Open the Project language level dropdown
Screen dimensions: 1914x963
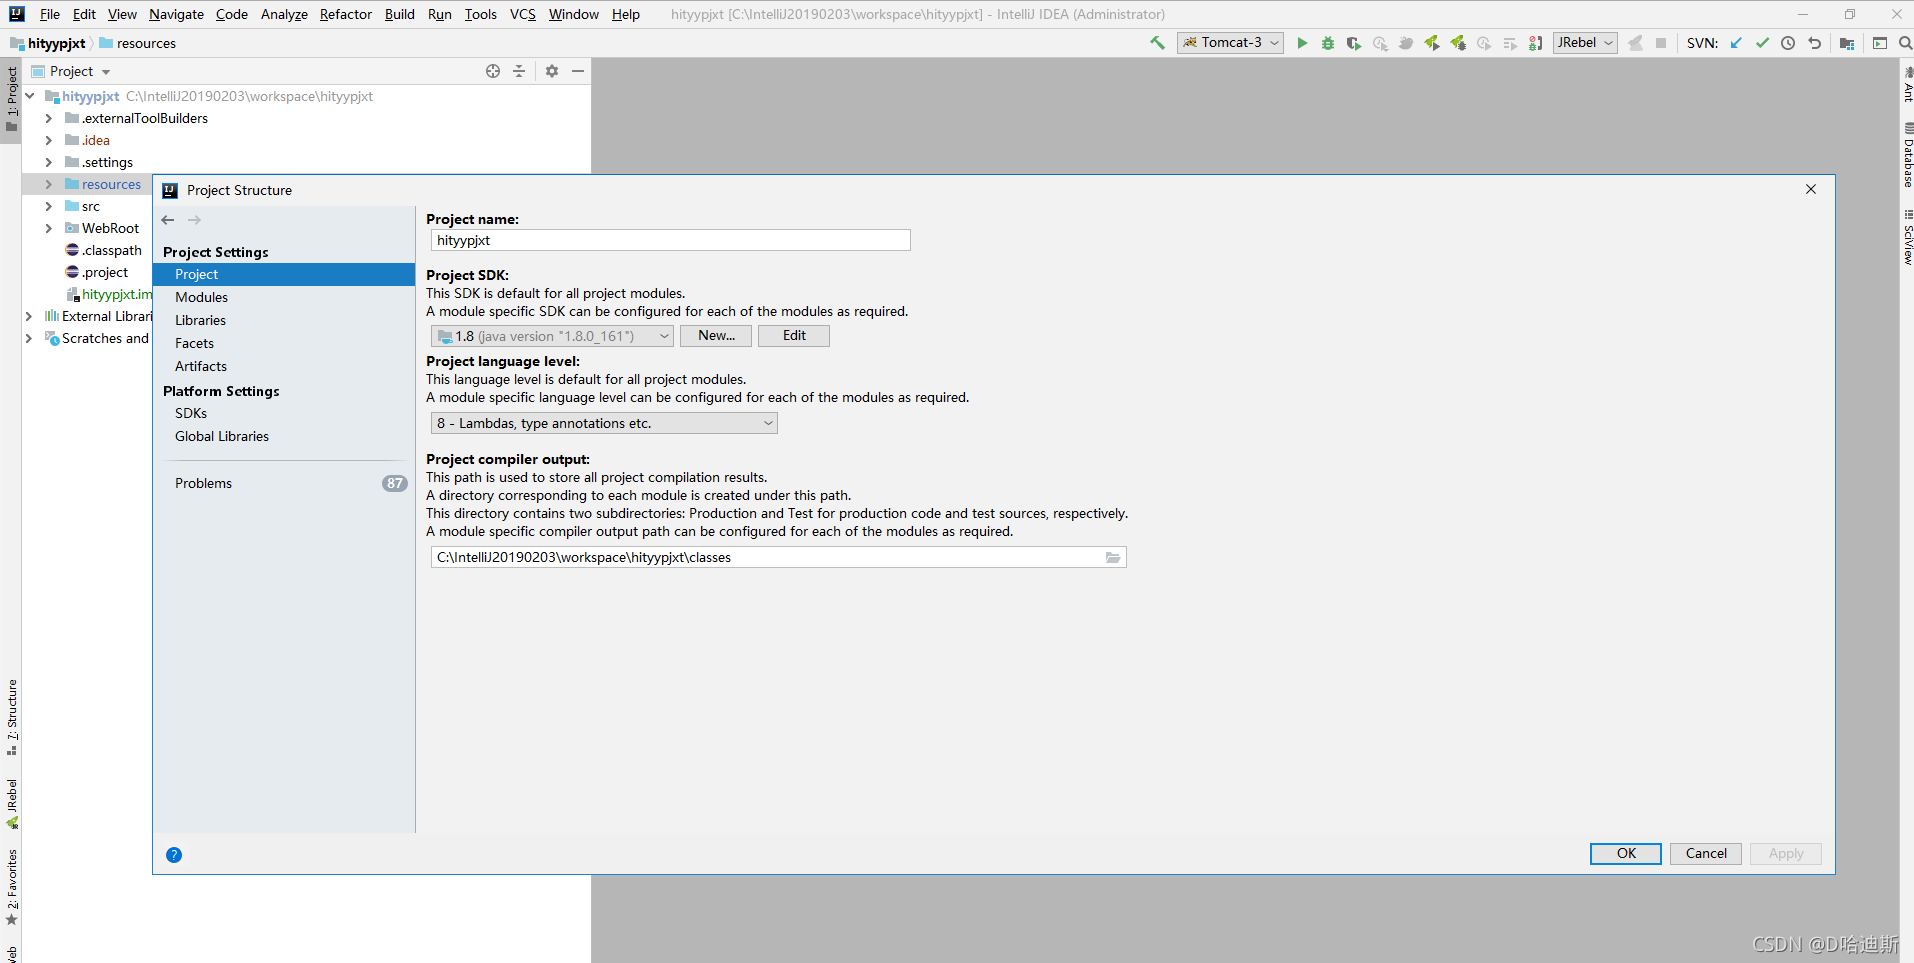pos(604,423)
